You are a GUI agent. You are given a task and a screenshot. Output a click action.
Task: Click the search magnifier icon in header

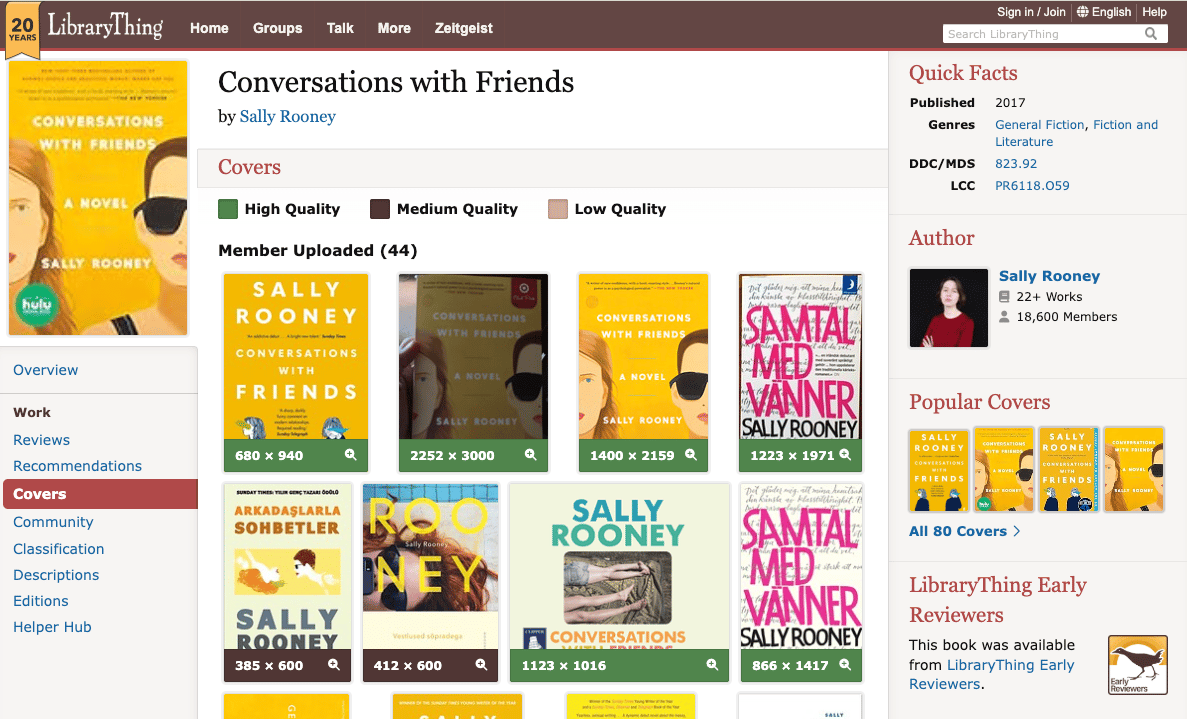(1151, 33)
